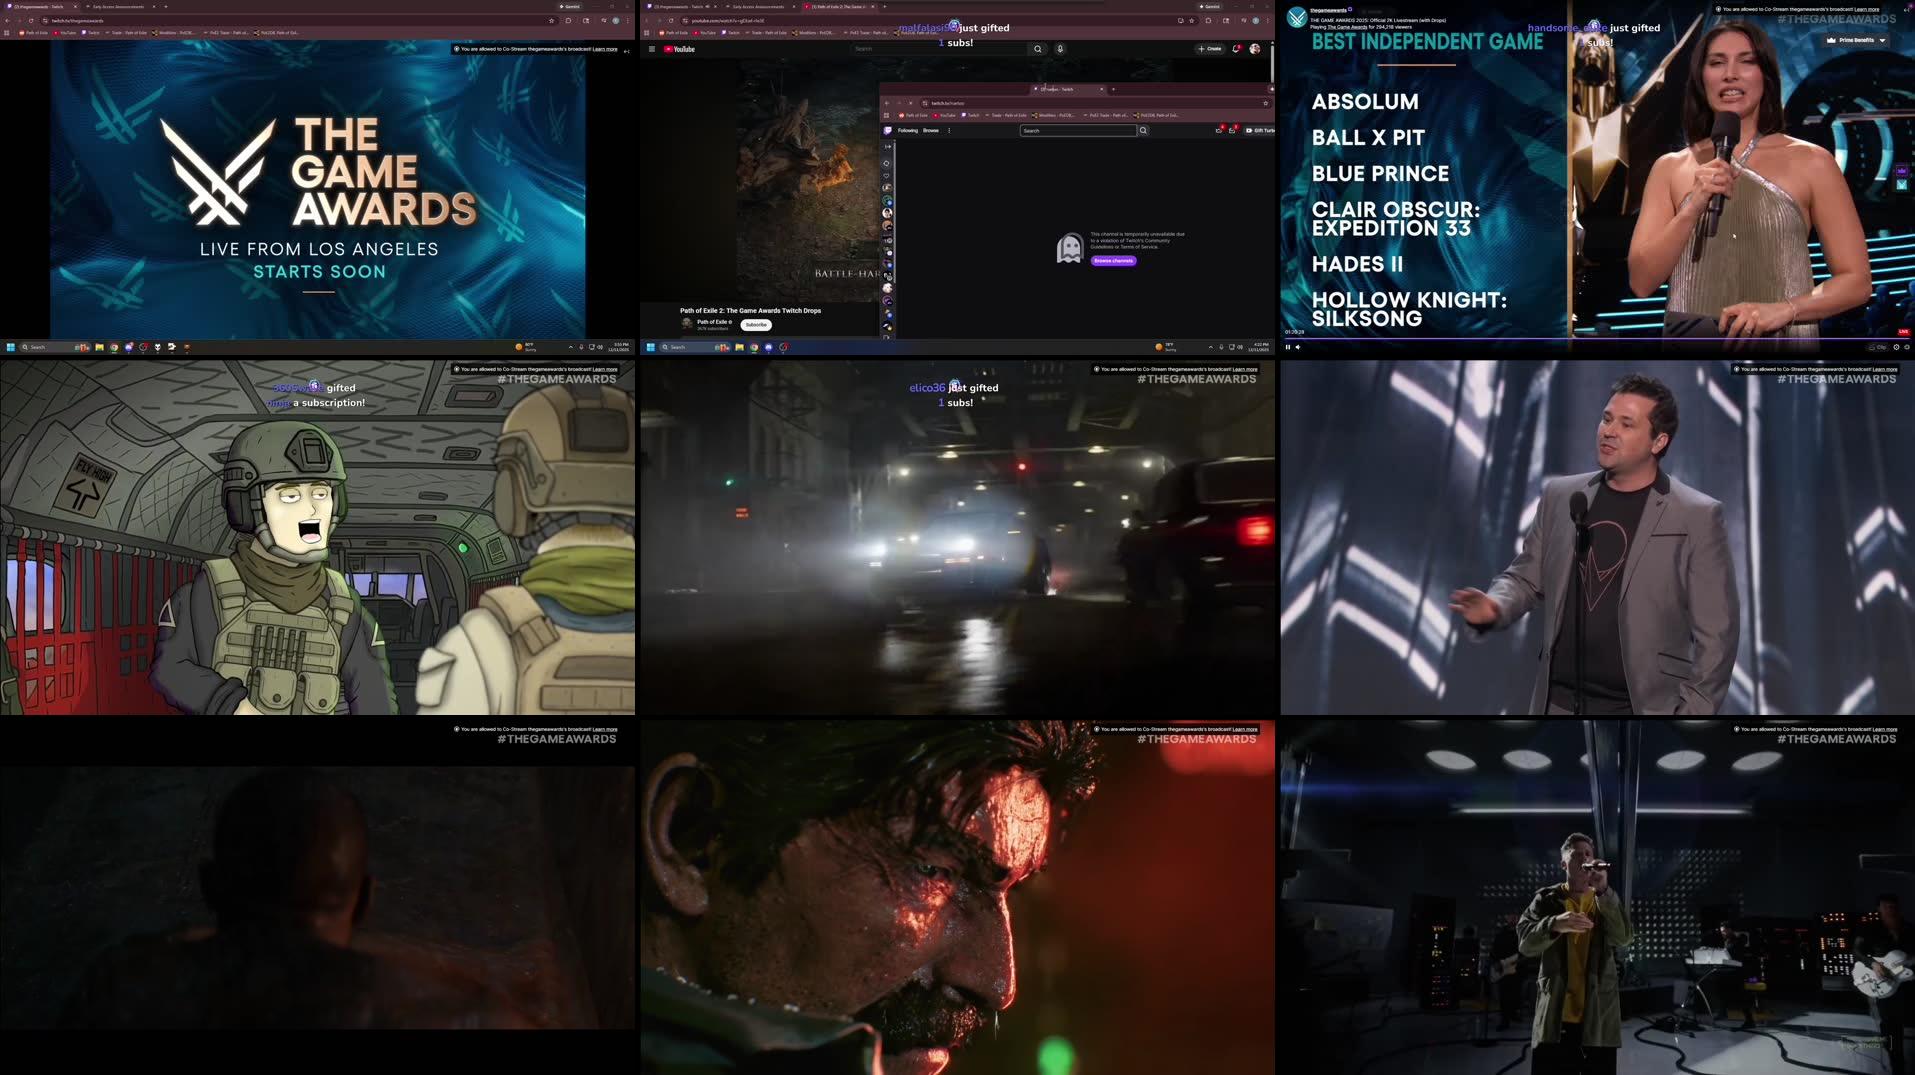This screenshot has width=1915, height=1075.
Task: Clip the Game Awards stream
Action: click(x=1878, y=346)
